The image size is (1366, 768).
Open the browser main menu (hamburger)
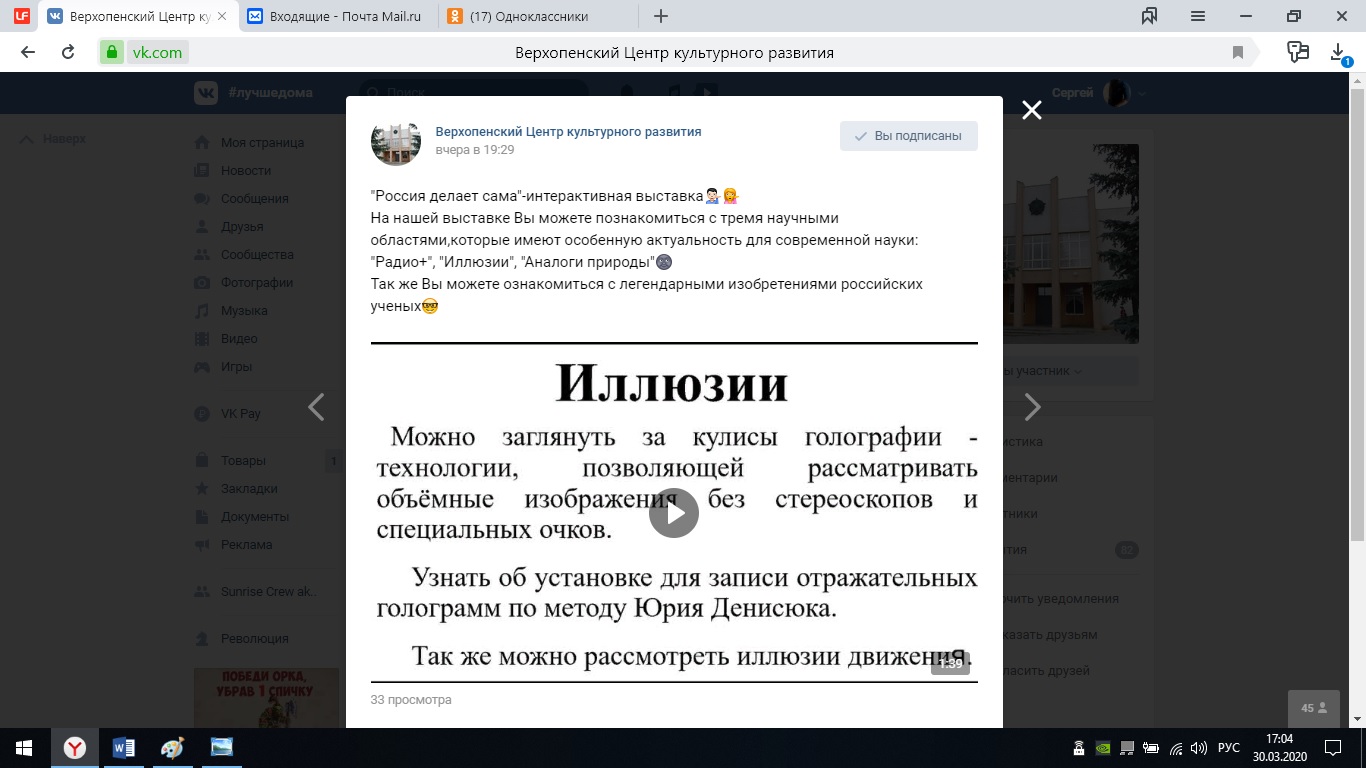pyautogui.click(x=1198, y=16)
